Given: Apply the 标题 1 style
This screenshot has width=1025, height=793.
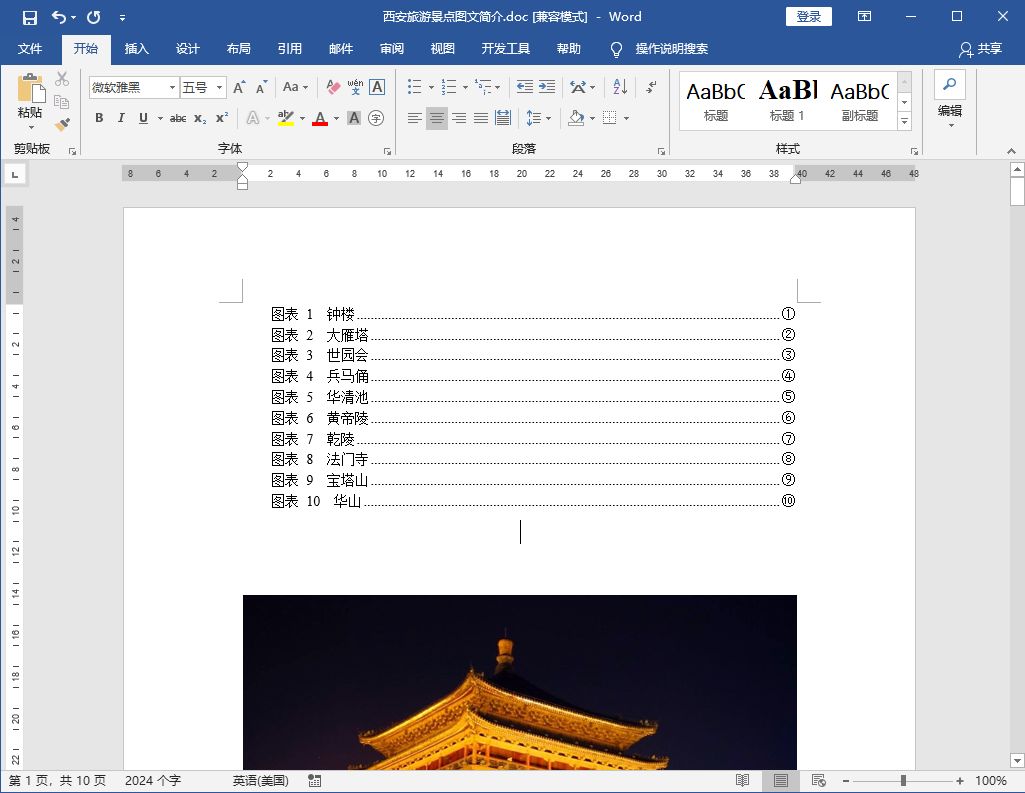Looking at the screenshot, I should (787, 98).
